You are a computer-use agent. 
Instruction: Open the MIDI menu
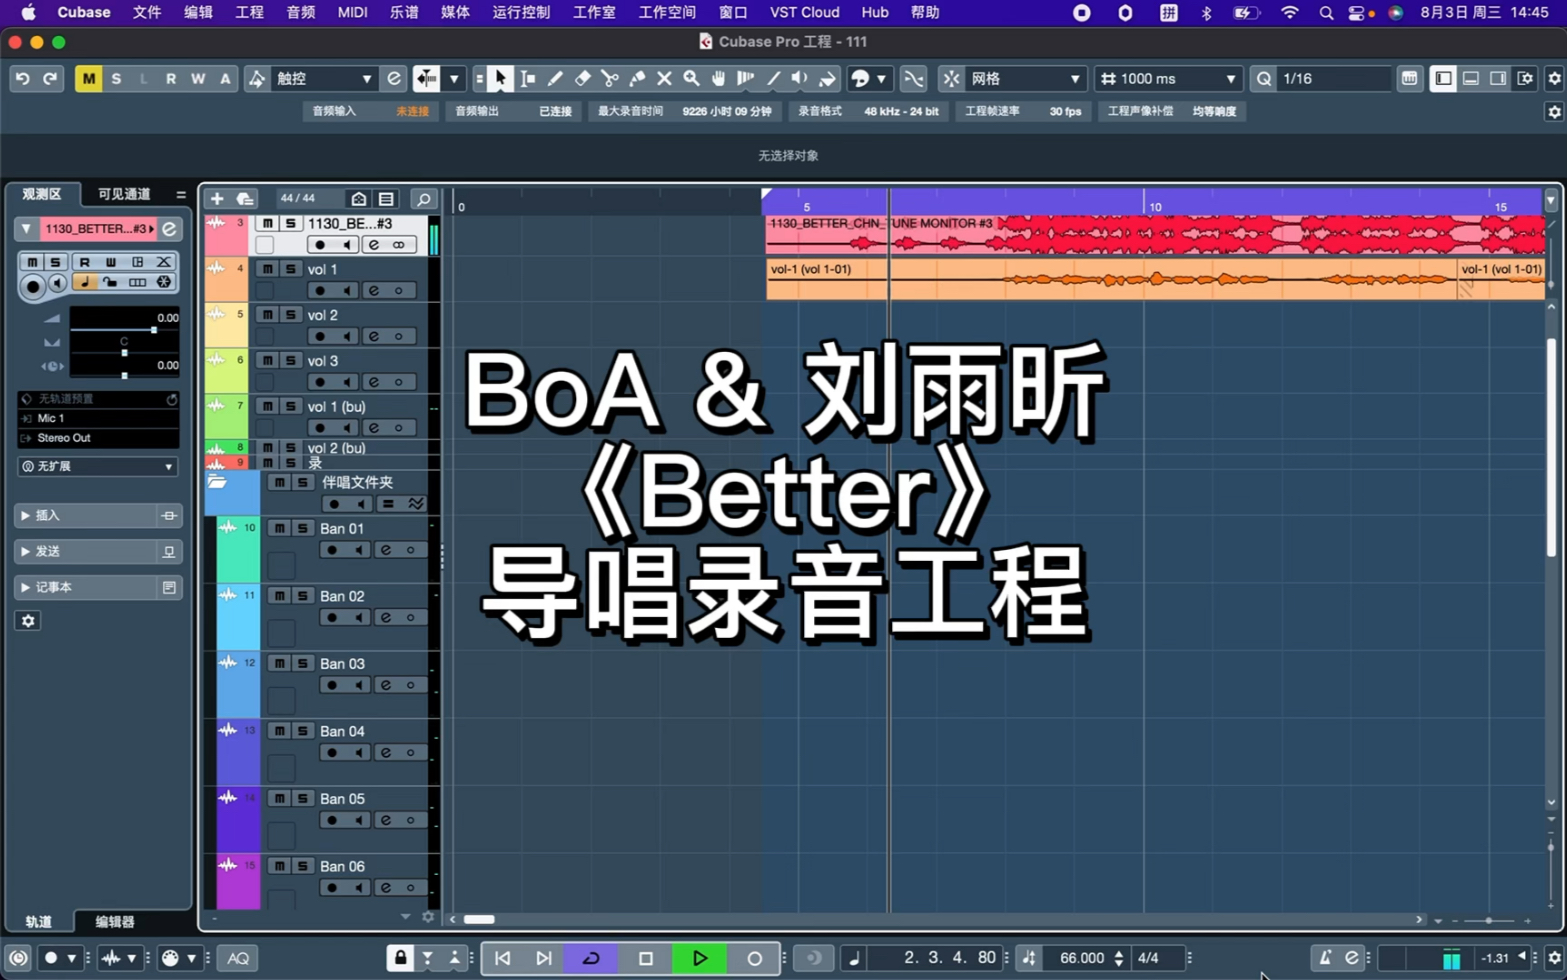point(352,12)
